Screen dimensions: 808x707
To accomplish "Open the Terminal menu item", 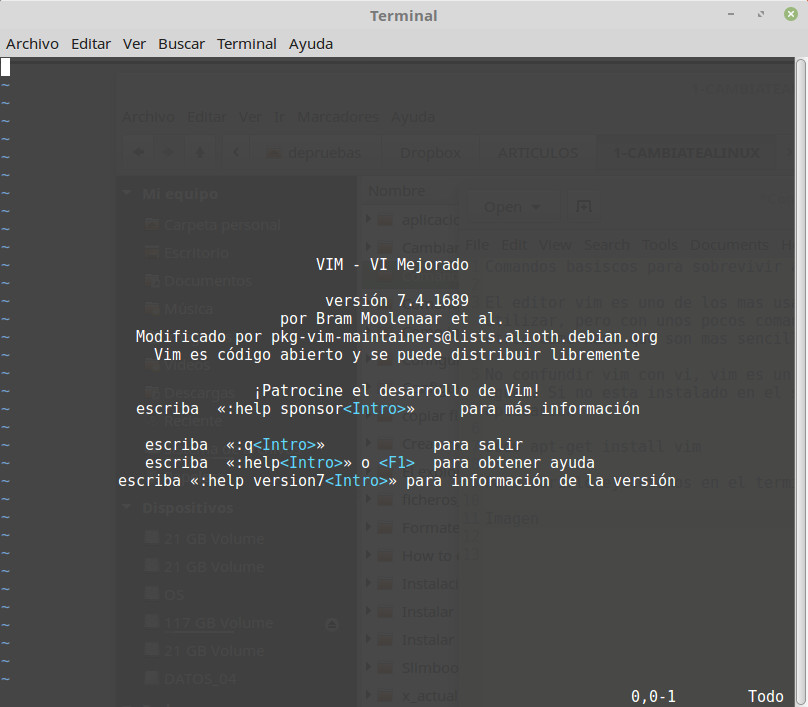I will [246, 44].
